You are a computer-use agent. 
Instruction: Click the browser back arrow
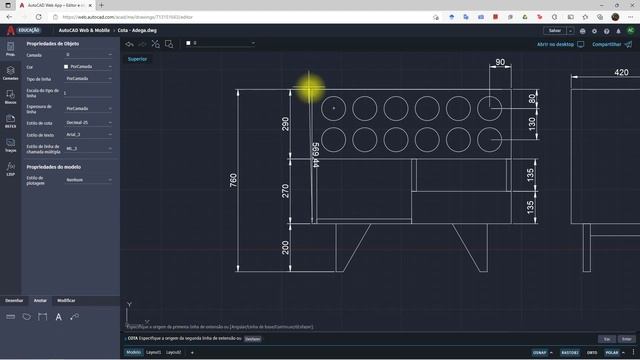9,17
